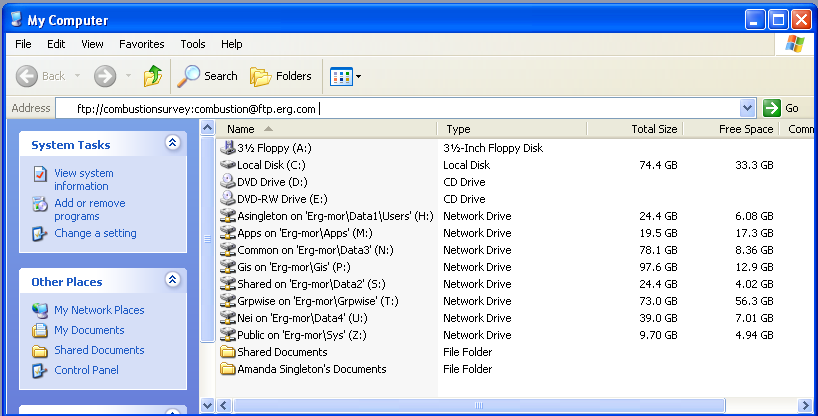Open the Forward button dropdown arrow
This screenshot has height=416, width=818.
(127, 76)
